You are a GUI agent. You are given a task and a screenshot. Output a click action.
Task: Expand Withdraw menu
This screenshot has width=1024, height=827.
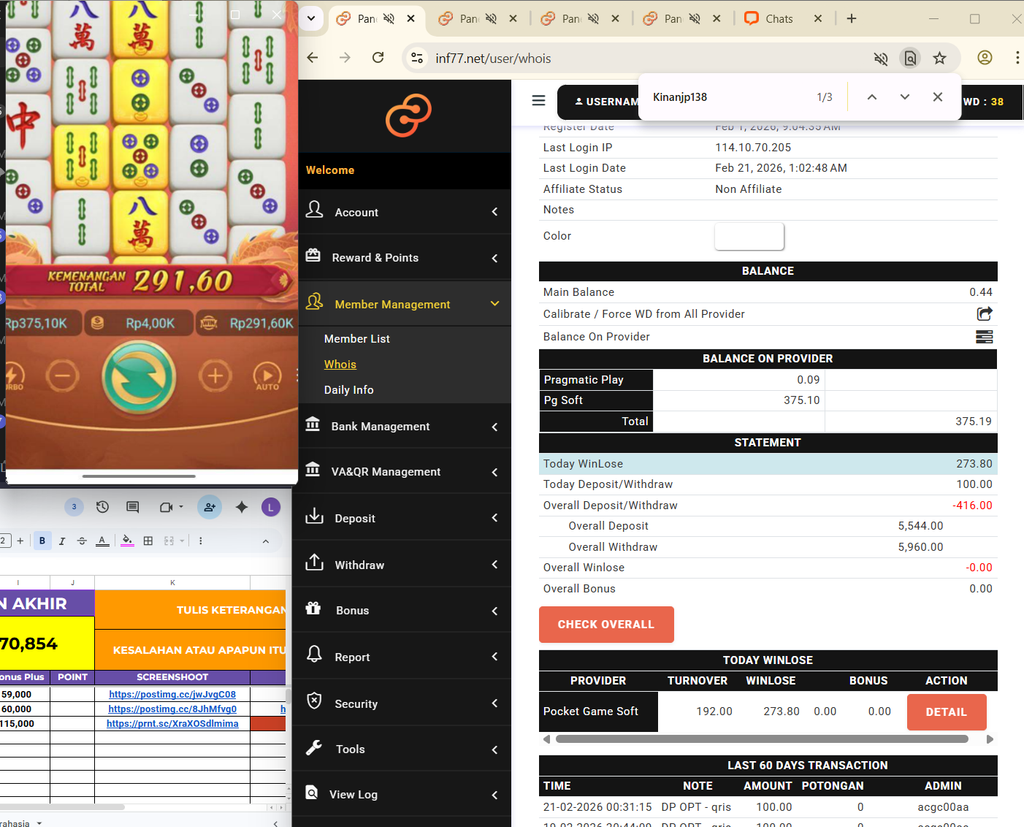point(404,564)
